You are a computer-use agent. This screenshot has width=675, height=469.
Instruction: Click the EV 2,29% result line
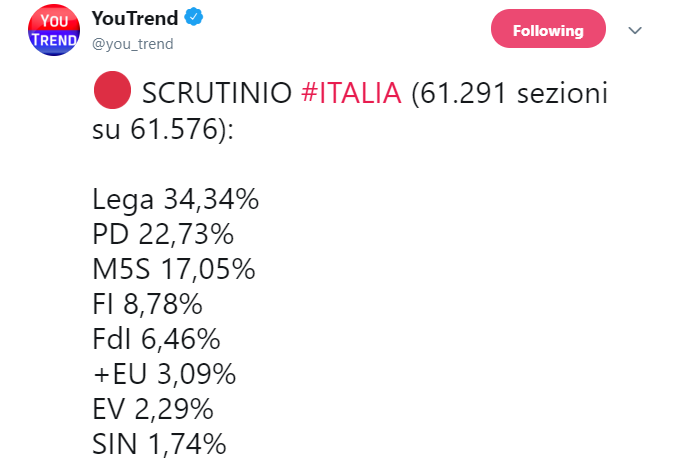pyautogui.click(x=153, y=409)
